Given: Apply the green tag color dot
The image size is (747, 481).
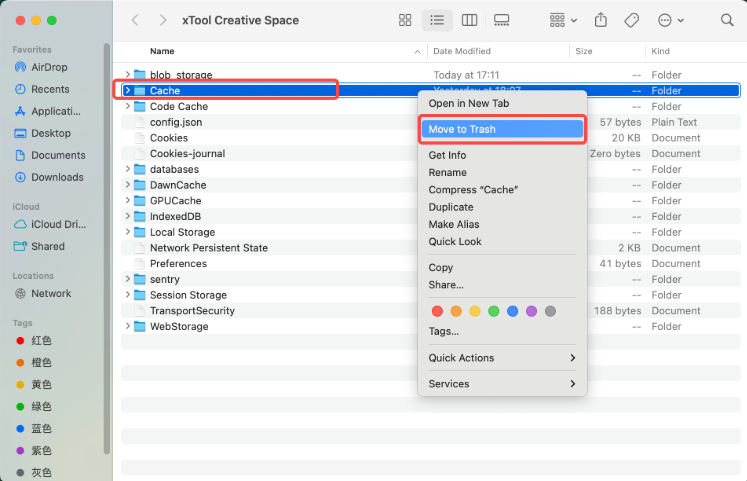Looking at the screenshot, I should point(494,311).
